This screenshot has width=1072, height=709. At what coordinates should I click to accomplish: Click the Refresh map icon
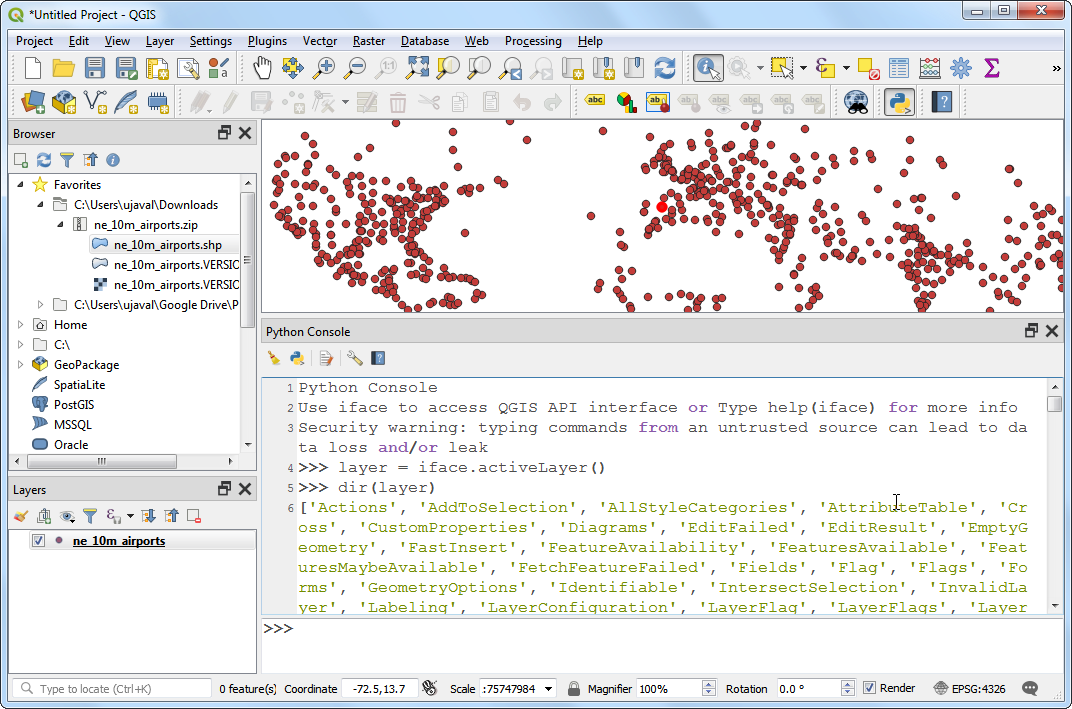click(664, 68)
